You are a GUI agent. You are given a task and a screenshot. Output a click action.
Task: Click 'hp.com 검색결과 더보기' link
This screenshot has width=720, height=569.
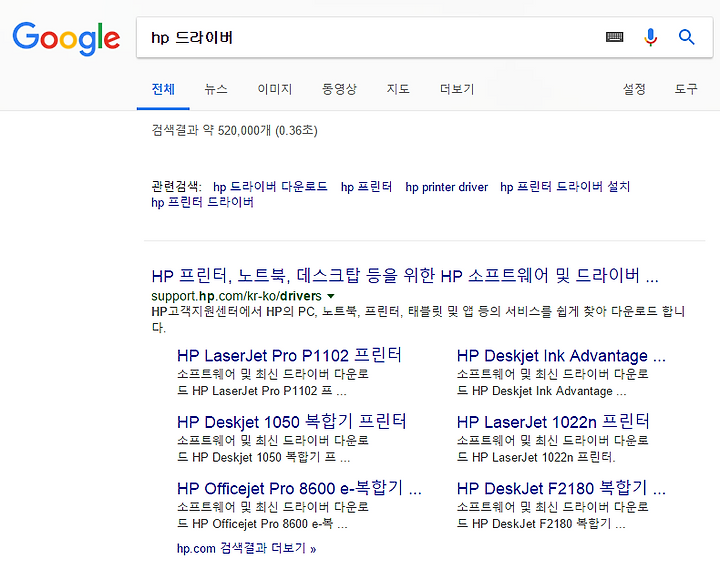click(247, 548)
